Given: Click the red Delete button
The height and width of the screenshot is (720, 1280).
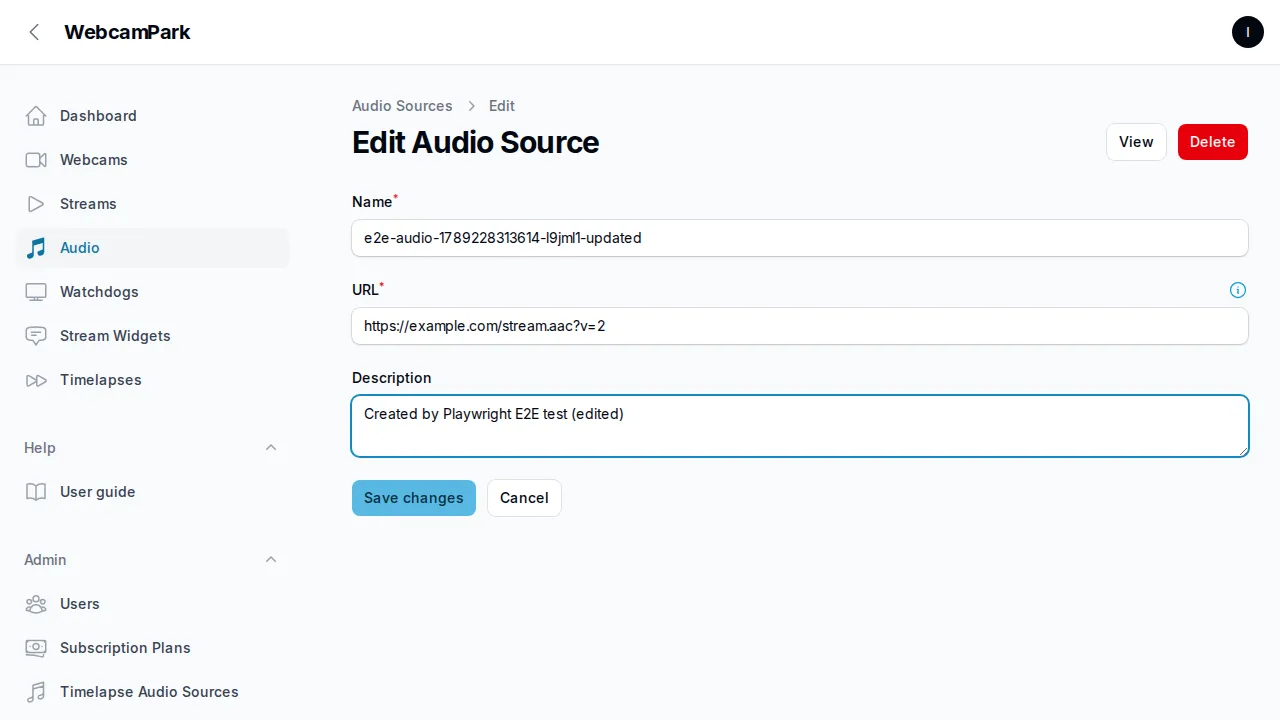Looking at the screenshot, I should coord(1213,142).
